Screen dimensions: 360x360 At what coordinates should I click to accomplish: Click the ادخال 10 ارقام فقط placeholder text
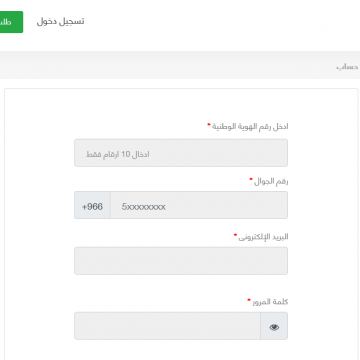point(118,155)
